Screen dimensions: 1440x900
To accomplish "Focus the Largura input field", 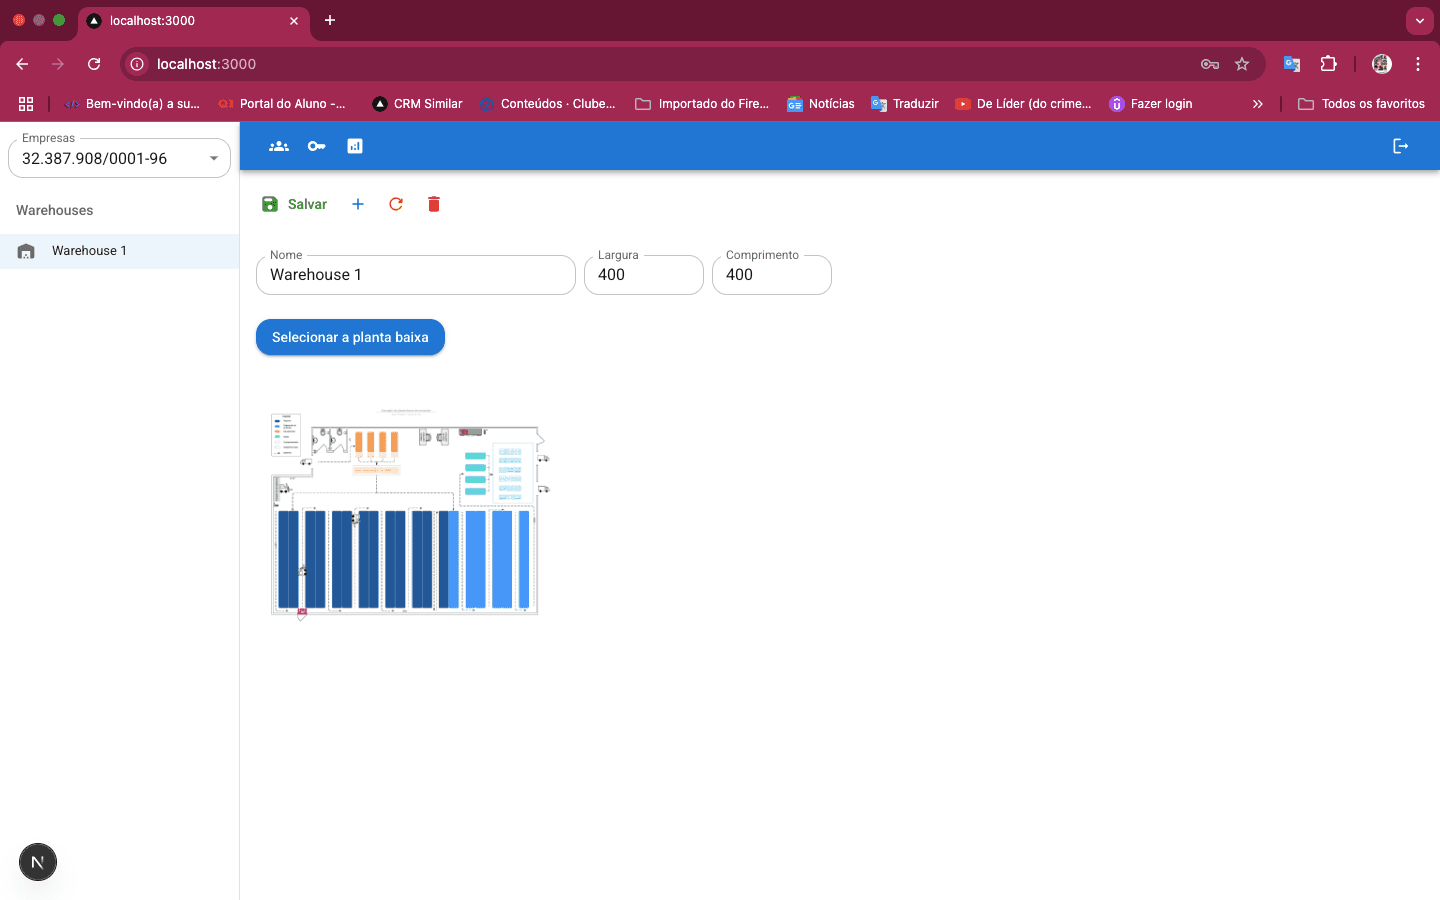I will 643,275.
